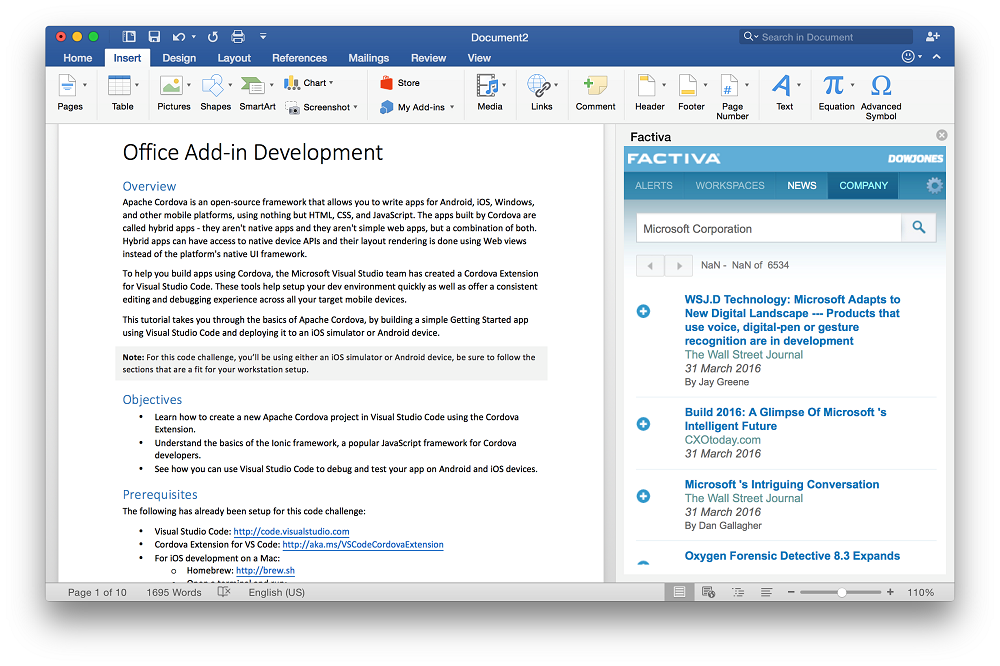Screen dimensions: 1000x666
Task: Open the View tab
Action: pos(479,58)
